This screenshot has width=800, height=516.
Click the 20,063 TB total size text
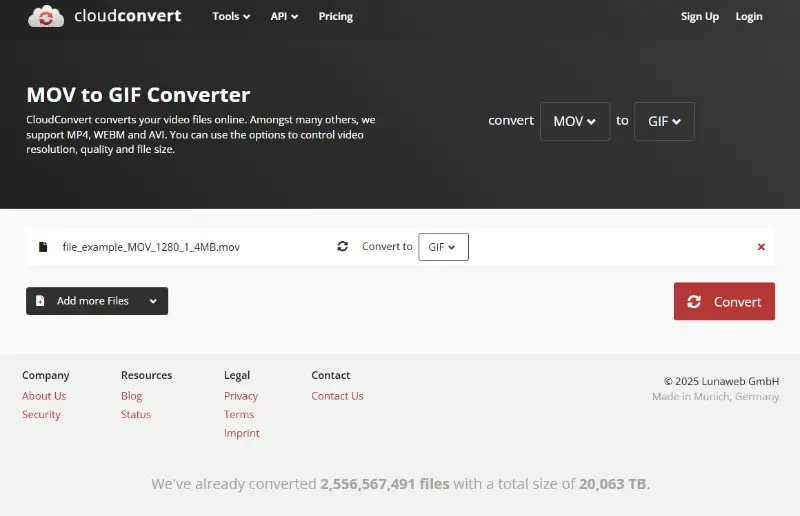[612, 484]
